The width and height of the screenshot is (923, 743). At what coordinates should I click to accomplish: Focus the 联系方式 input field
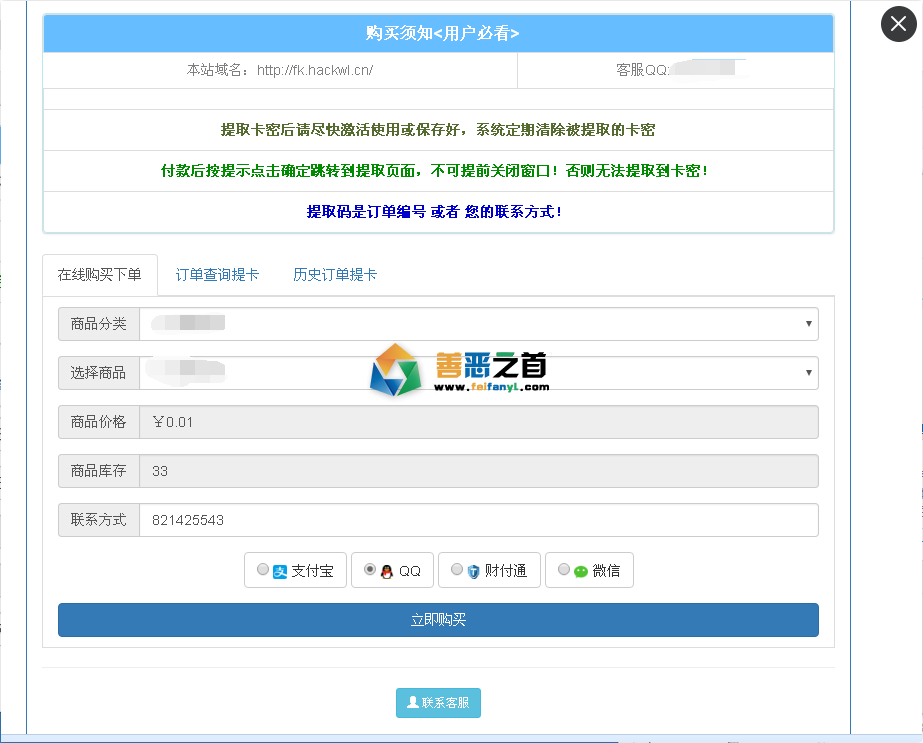478,520
